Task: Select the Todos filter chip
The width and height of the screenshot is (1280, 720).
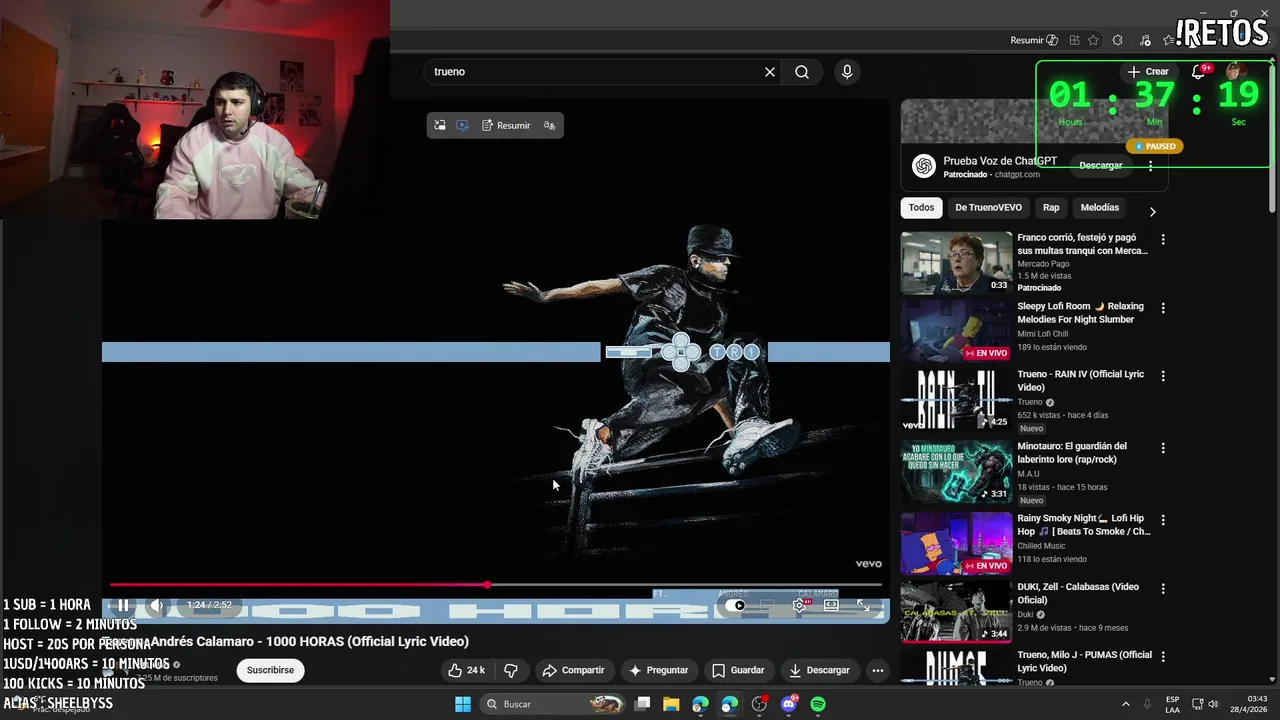Action: click(921, 207)
